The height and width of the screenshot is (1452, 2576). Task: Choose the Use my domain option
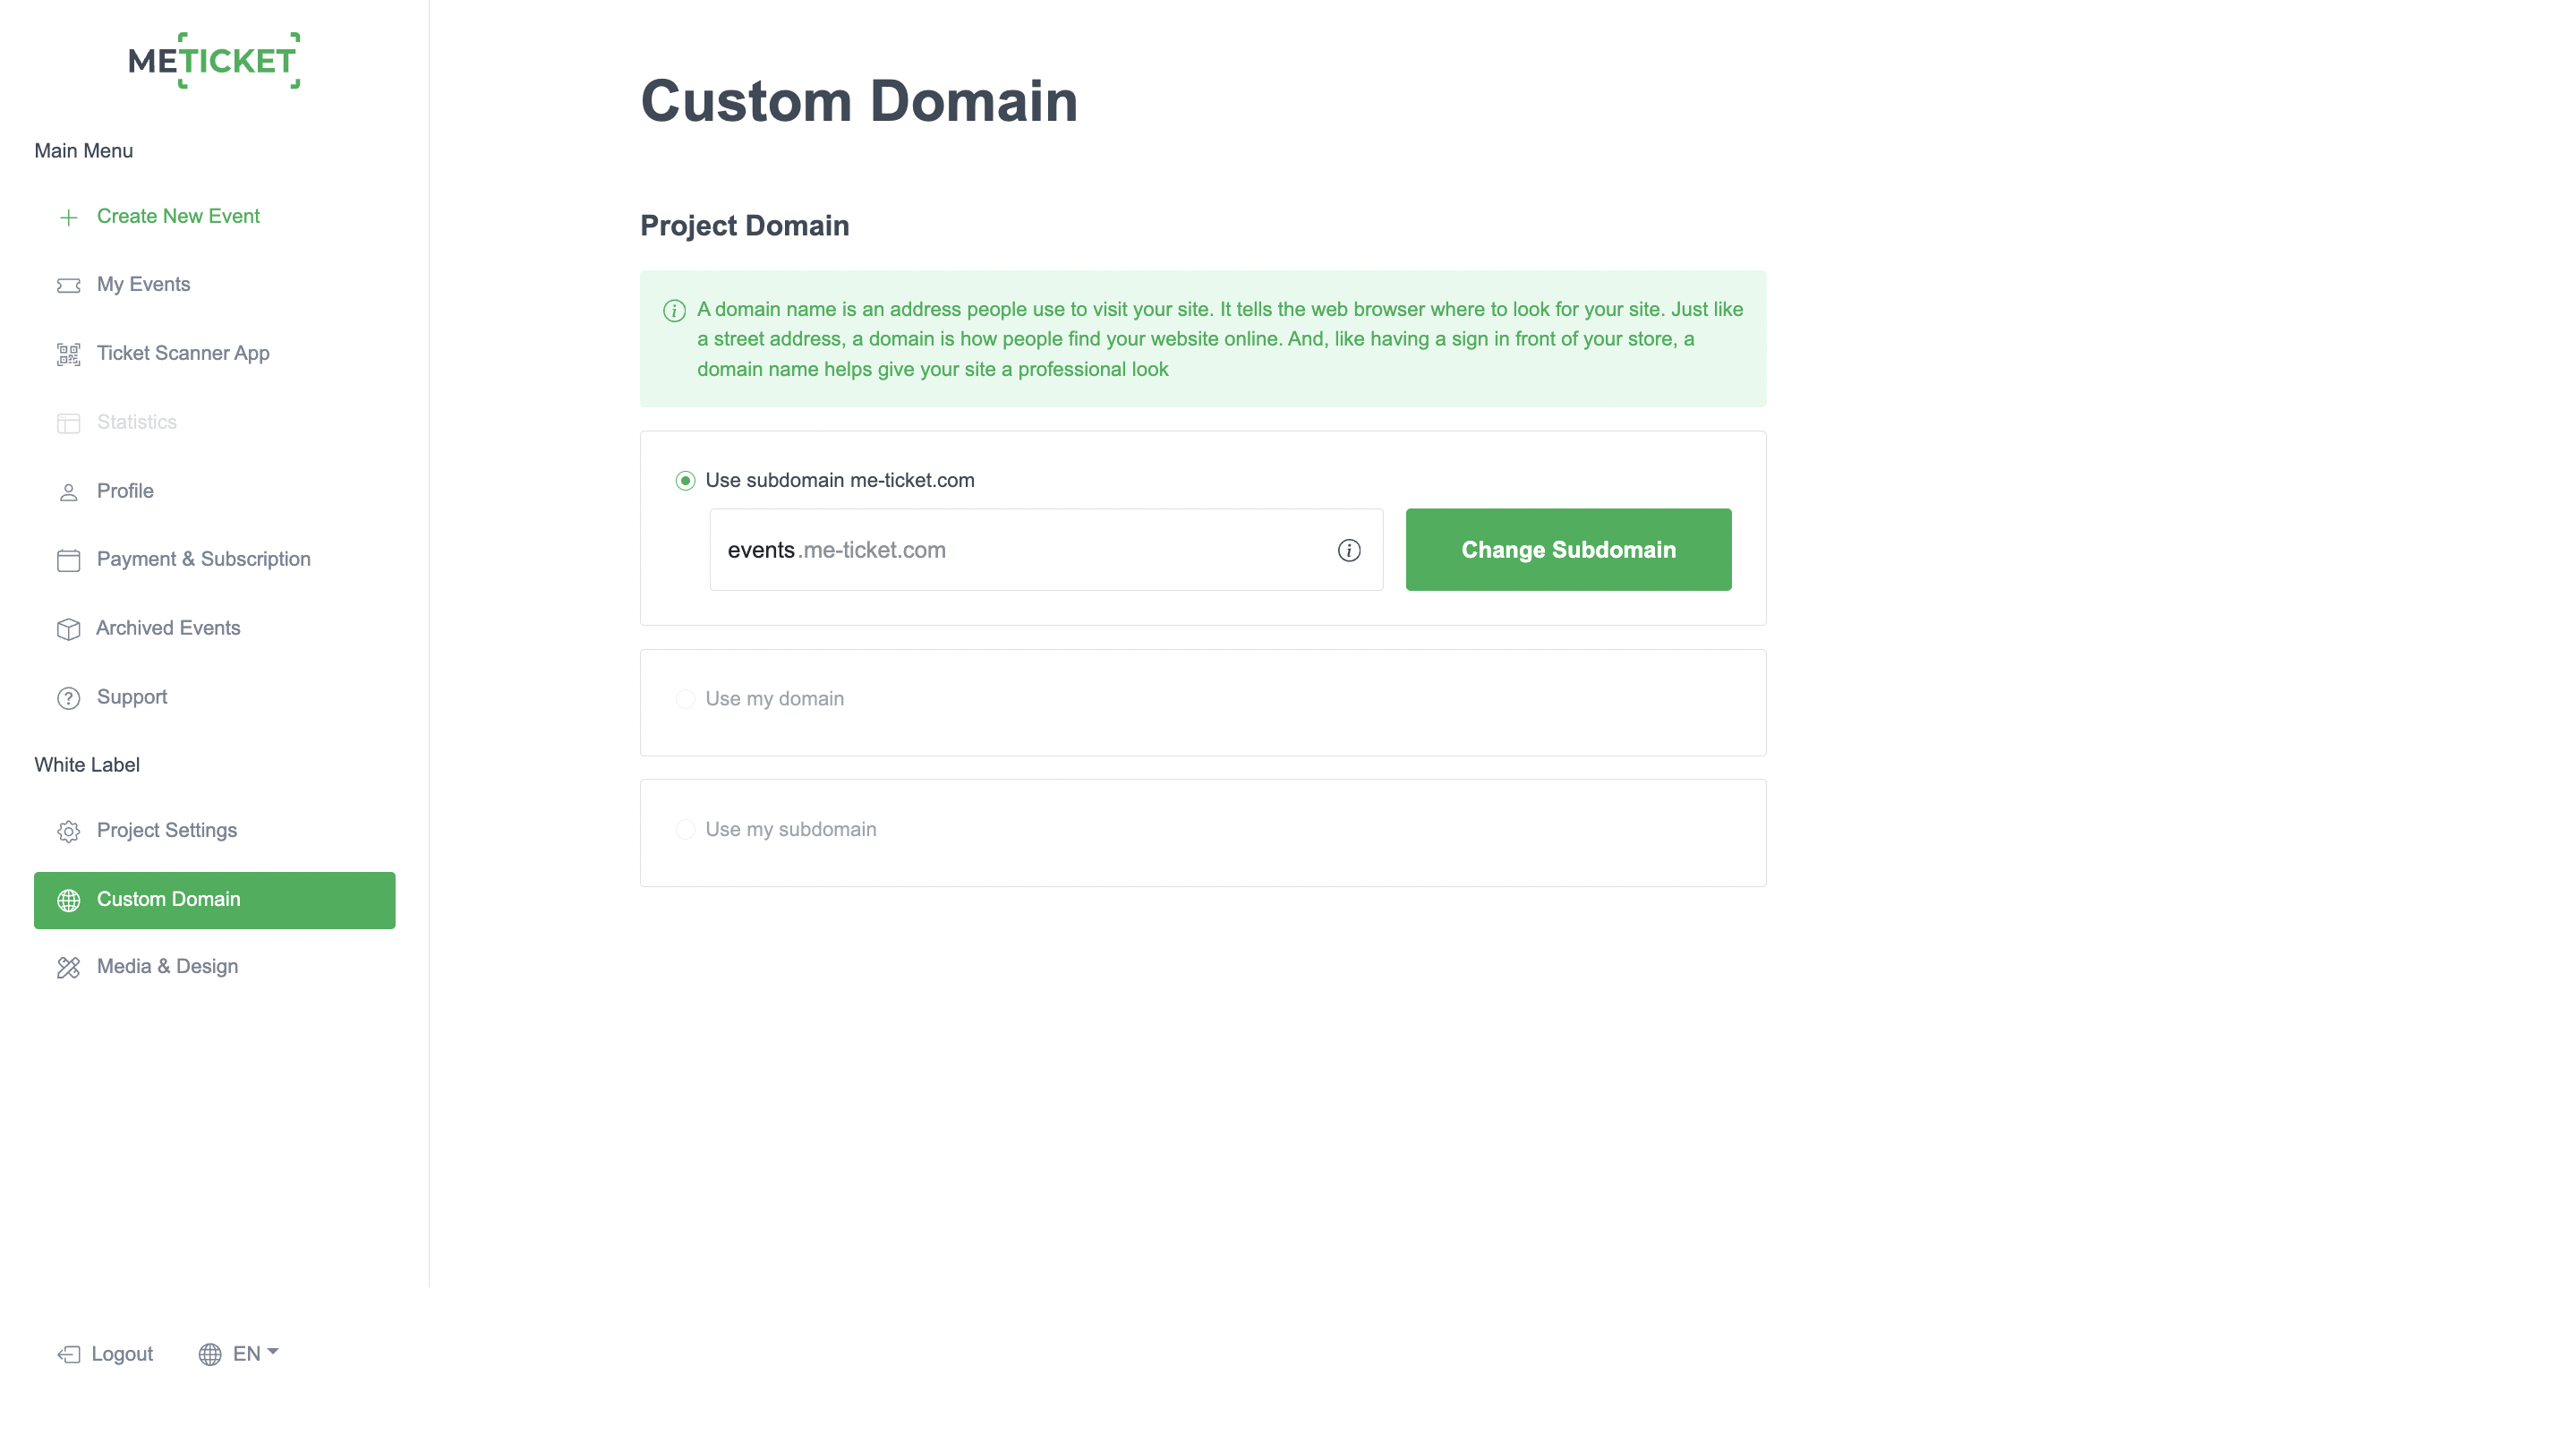point(685,699)
